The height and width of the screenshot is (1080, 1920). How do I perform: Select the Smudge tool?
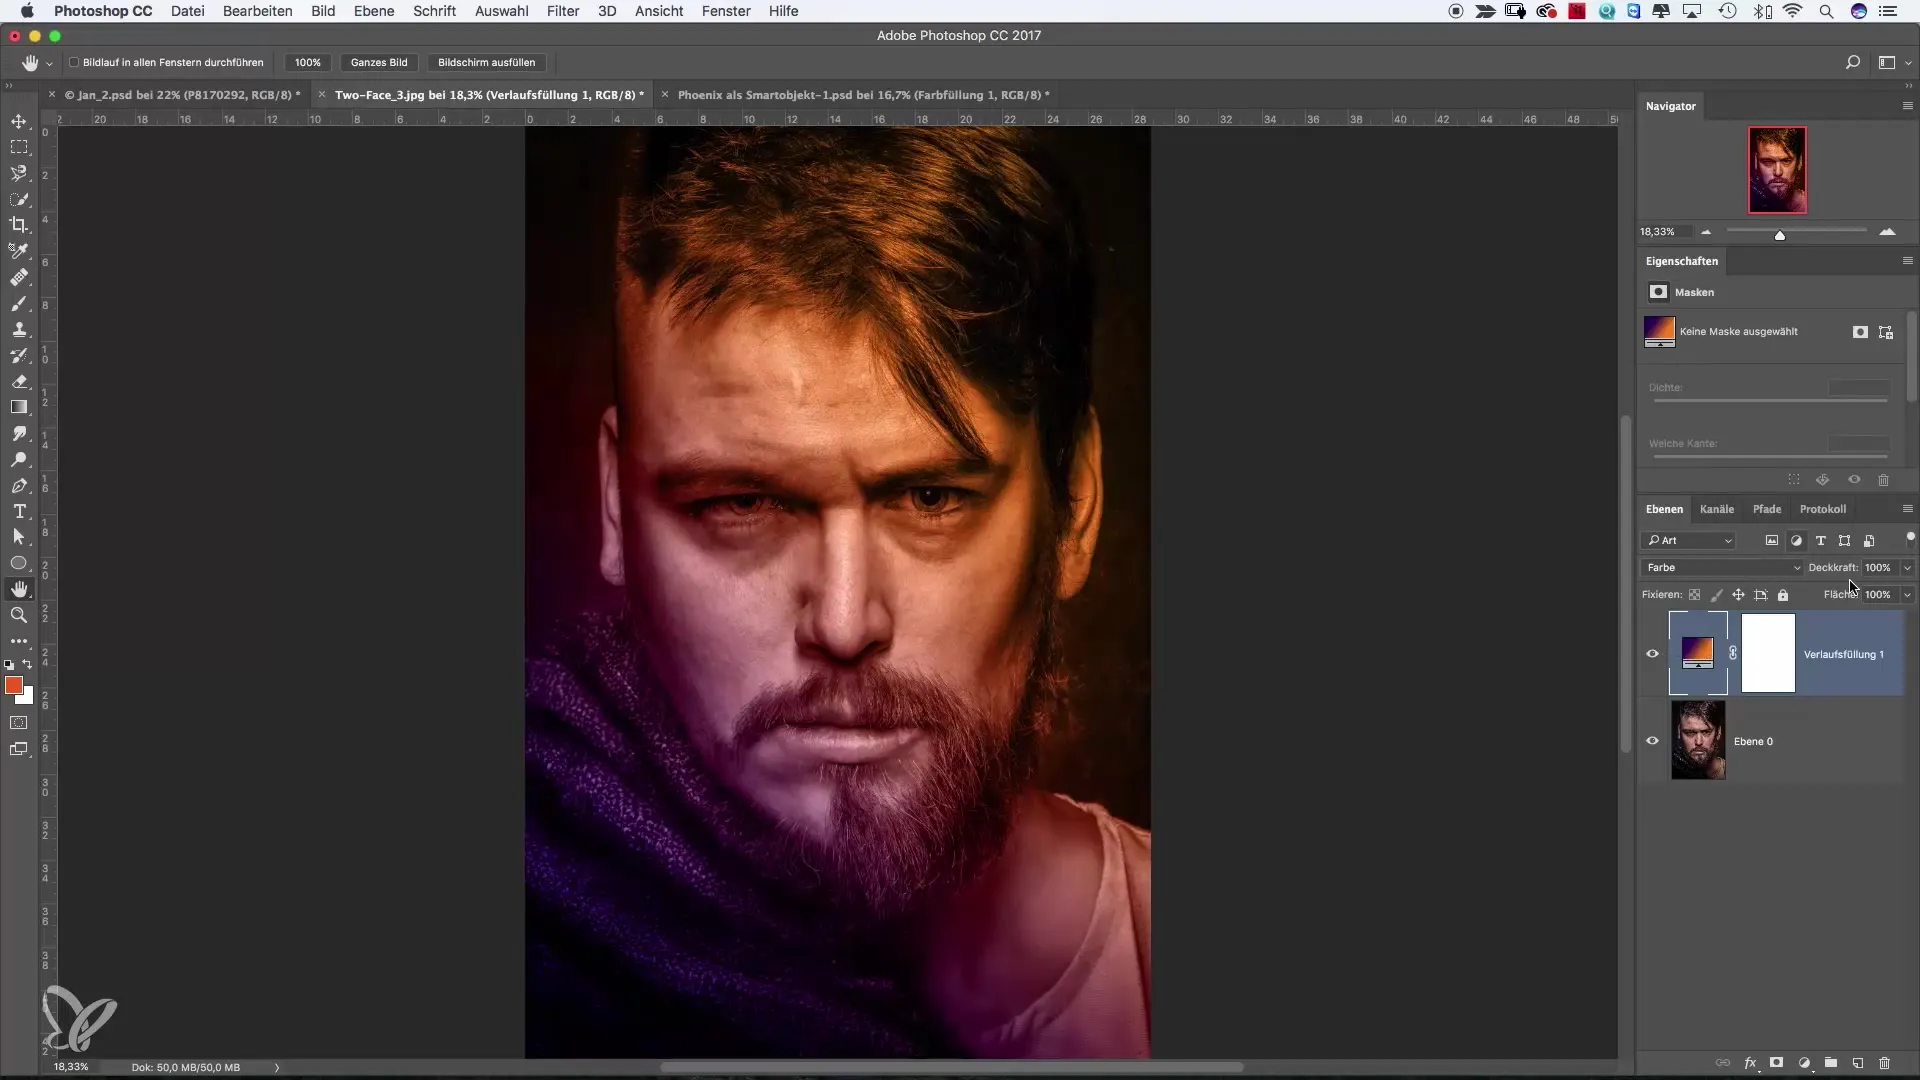coord(19,433)
